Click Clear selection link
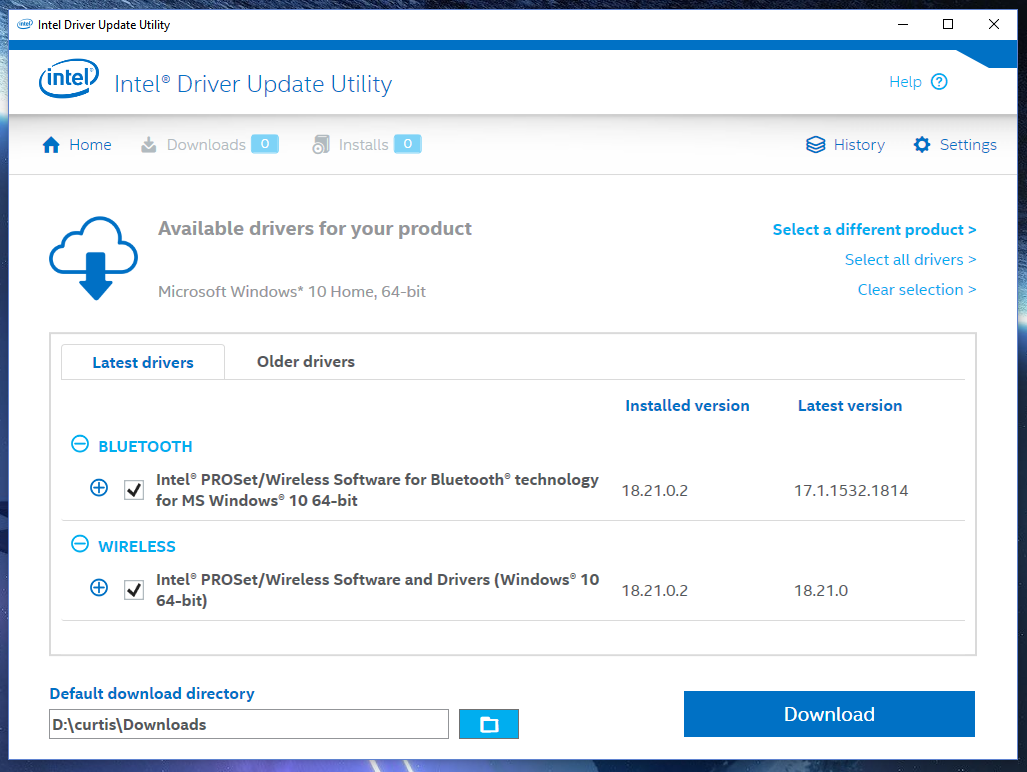 click(x=917, y=290)
